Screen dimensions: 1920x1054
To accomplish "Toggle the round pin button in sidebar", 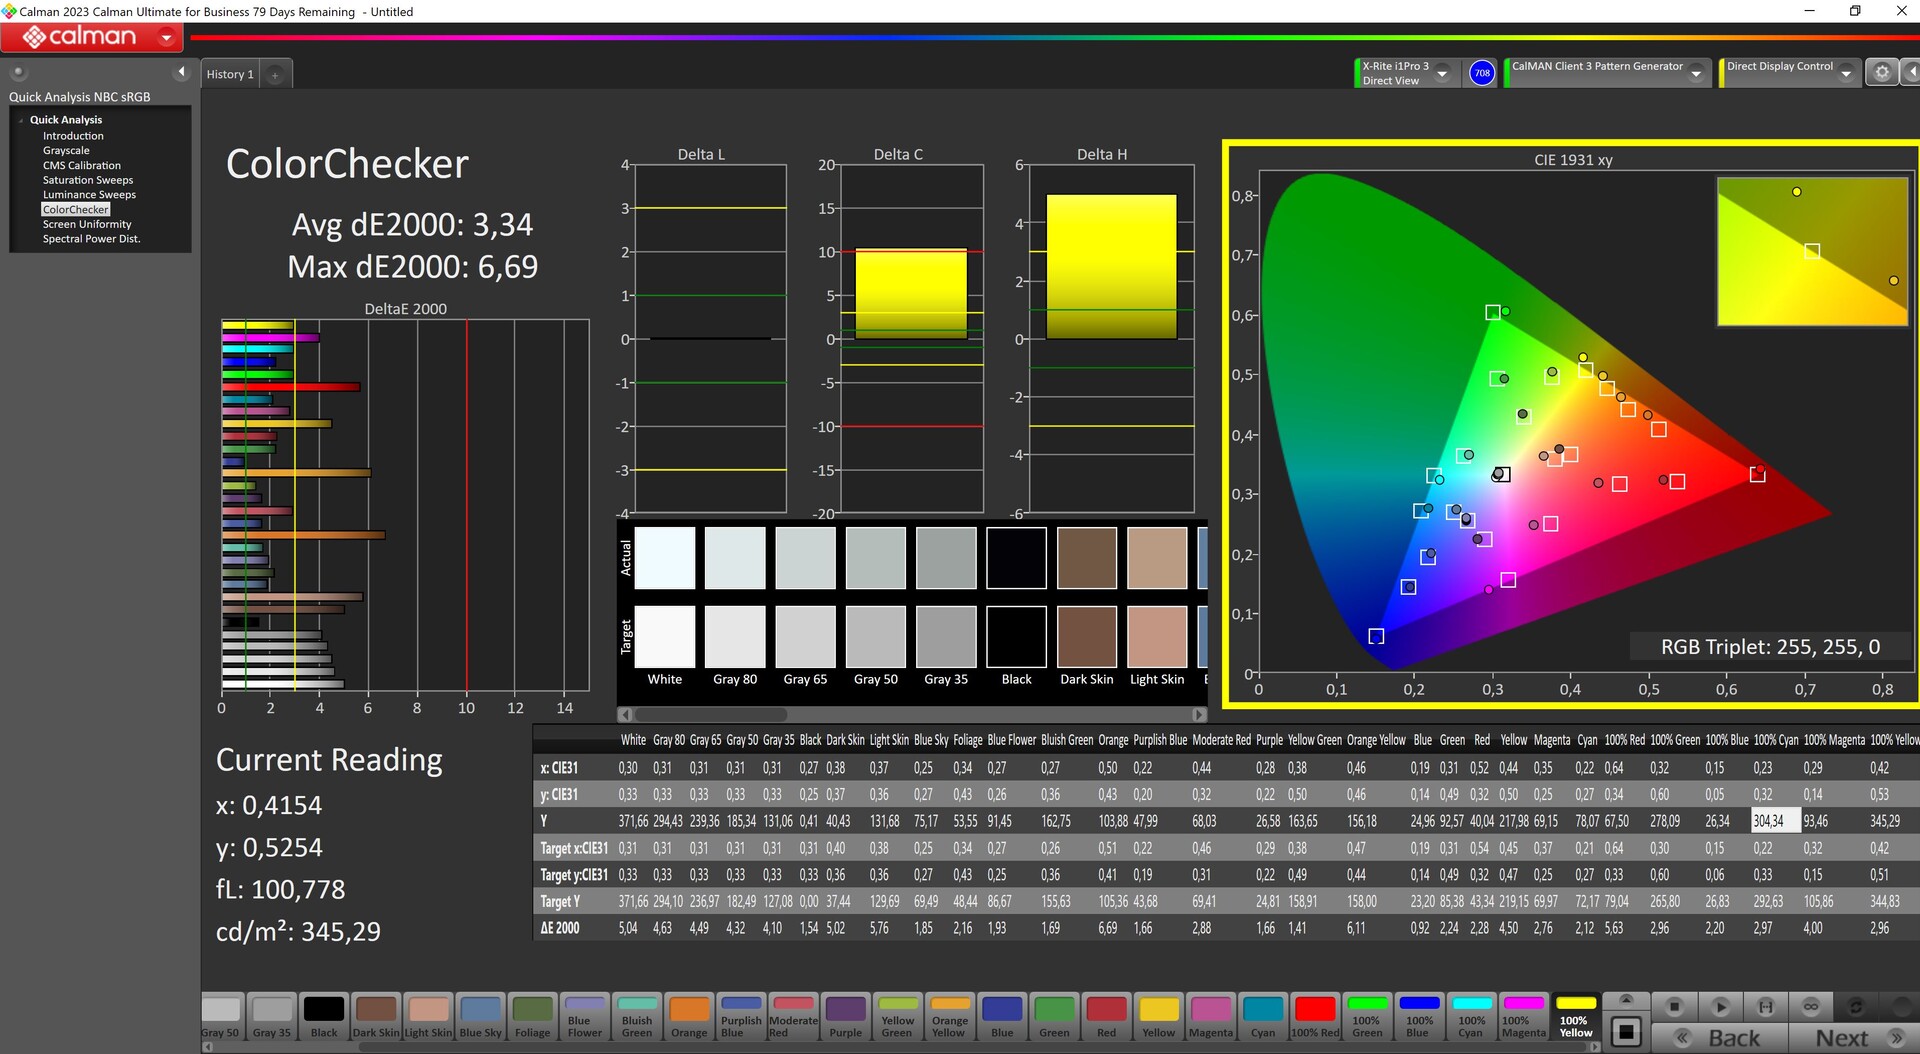I will click(x=18, y=72).
